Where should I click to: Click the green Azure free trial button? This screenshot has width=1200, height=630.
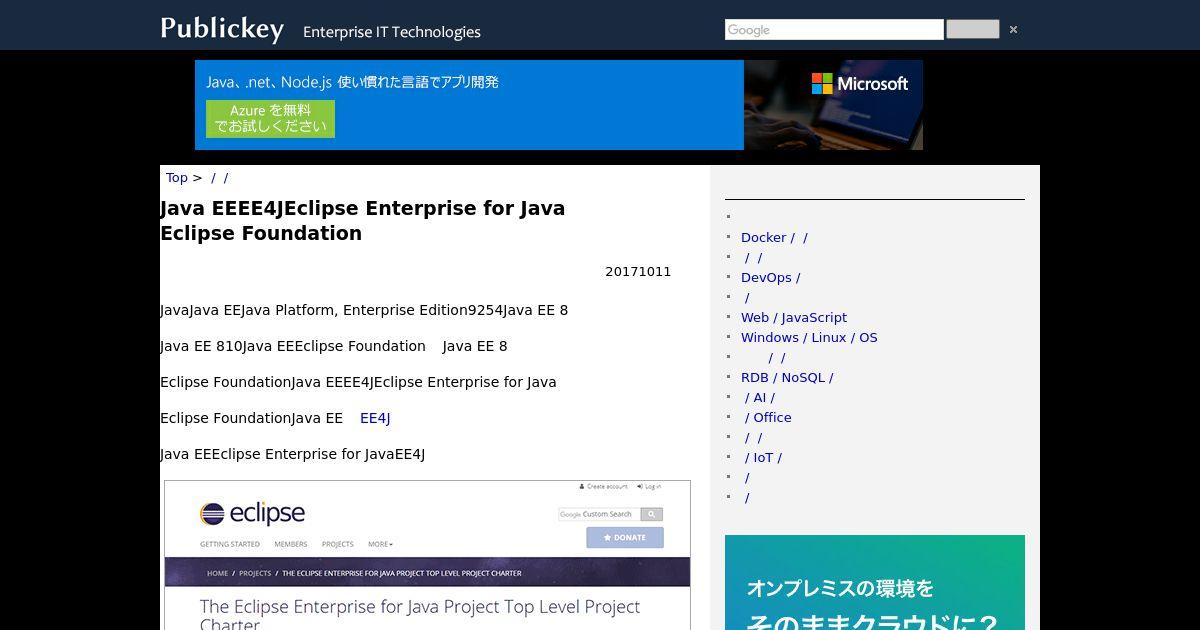pos(270,119)
